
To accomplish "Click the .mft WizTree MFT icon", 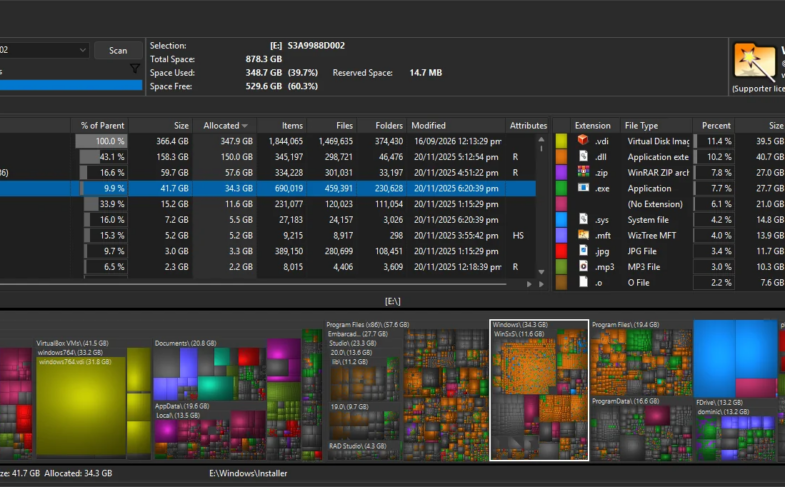I will tap(583, 235).
